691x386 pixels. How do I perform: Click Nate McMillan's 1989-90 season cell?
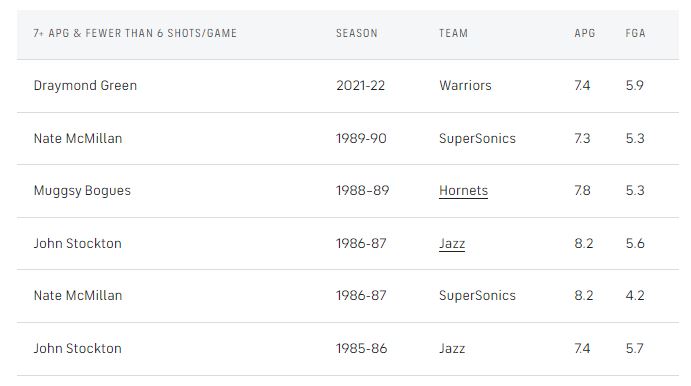[361, 138]
